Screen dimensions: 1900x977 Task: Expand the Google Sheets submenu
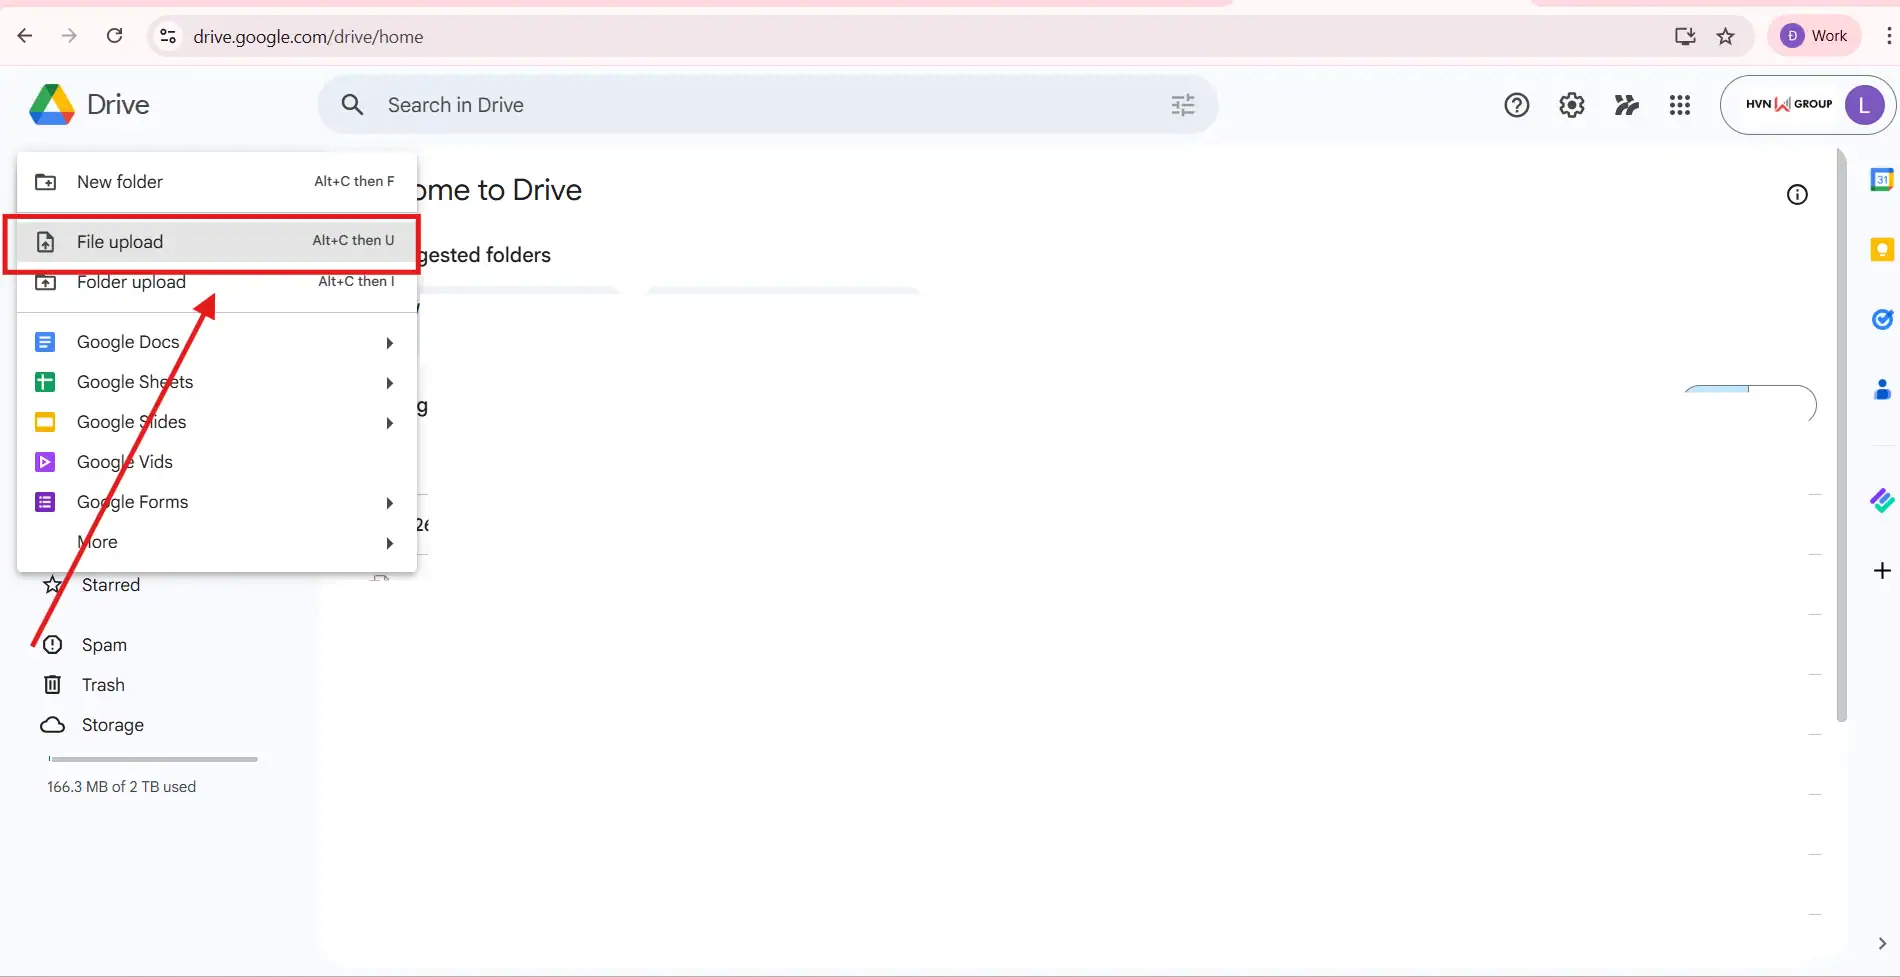pyautogui.click(x=389, y=382)
